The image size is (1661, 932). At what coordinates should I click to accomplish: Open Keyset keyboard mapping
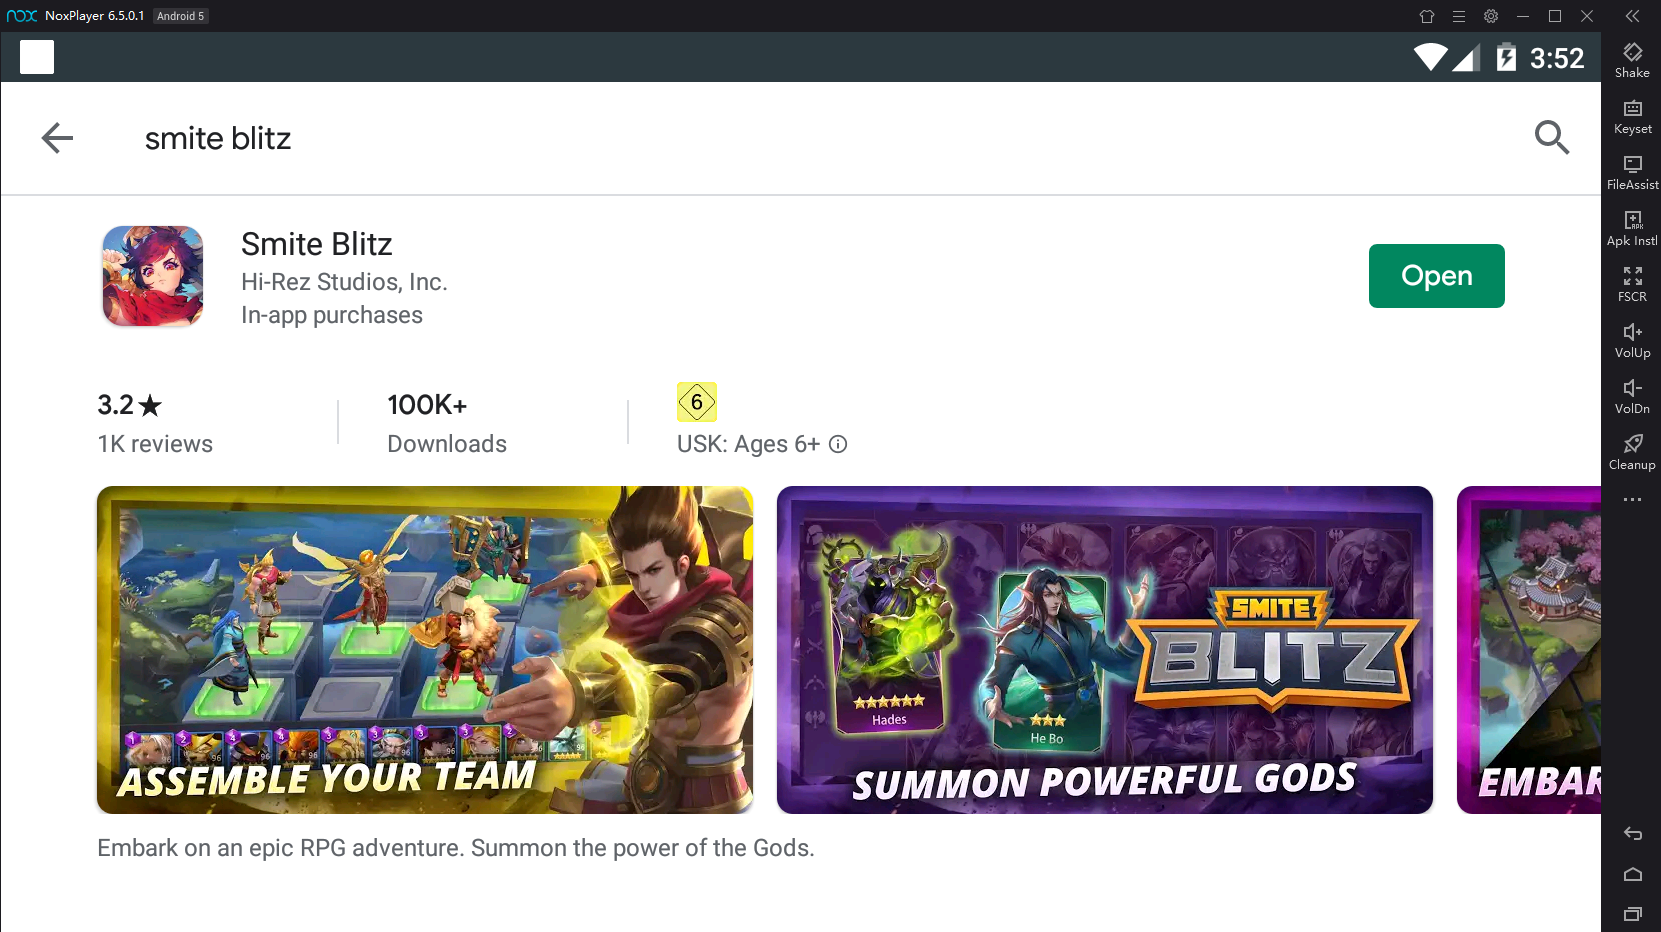pos(1632,116)
